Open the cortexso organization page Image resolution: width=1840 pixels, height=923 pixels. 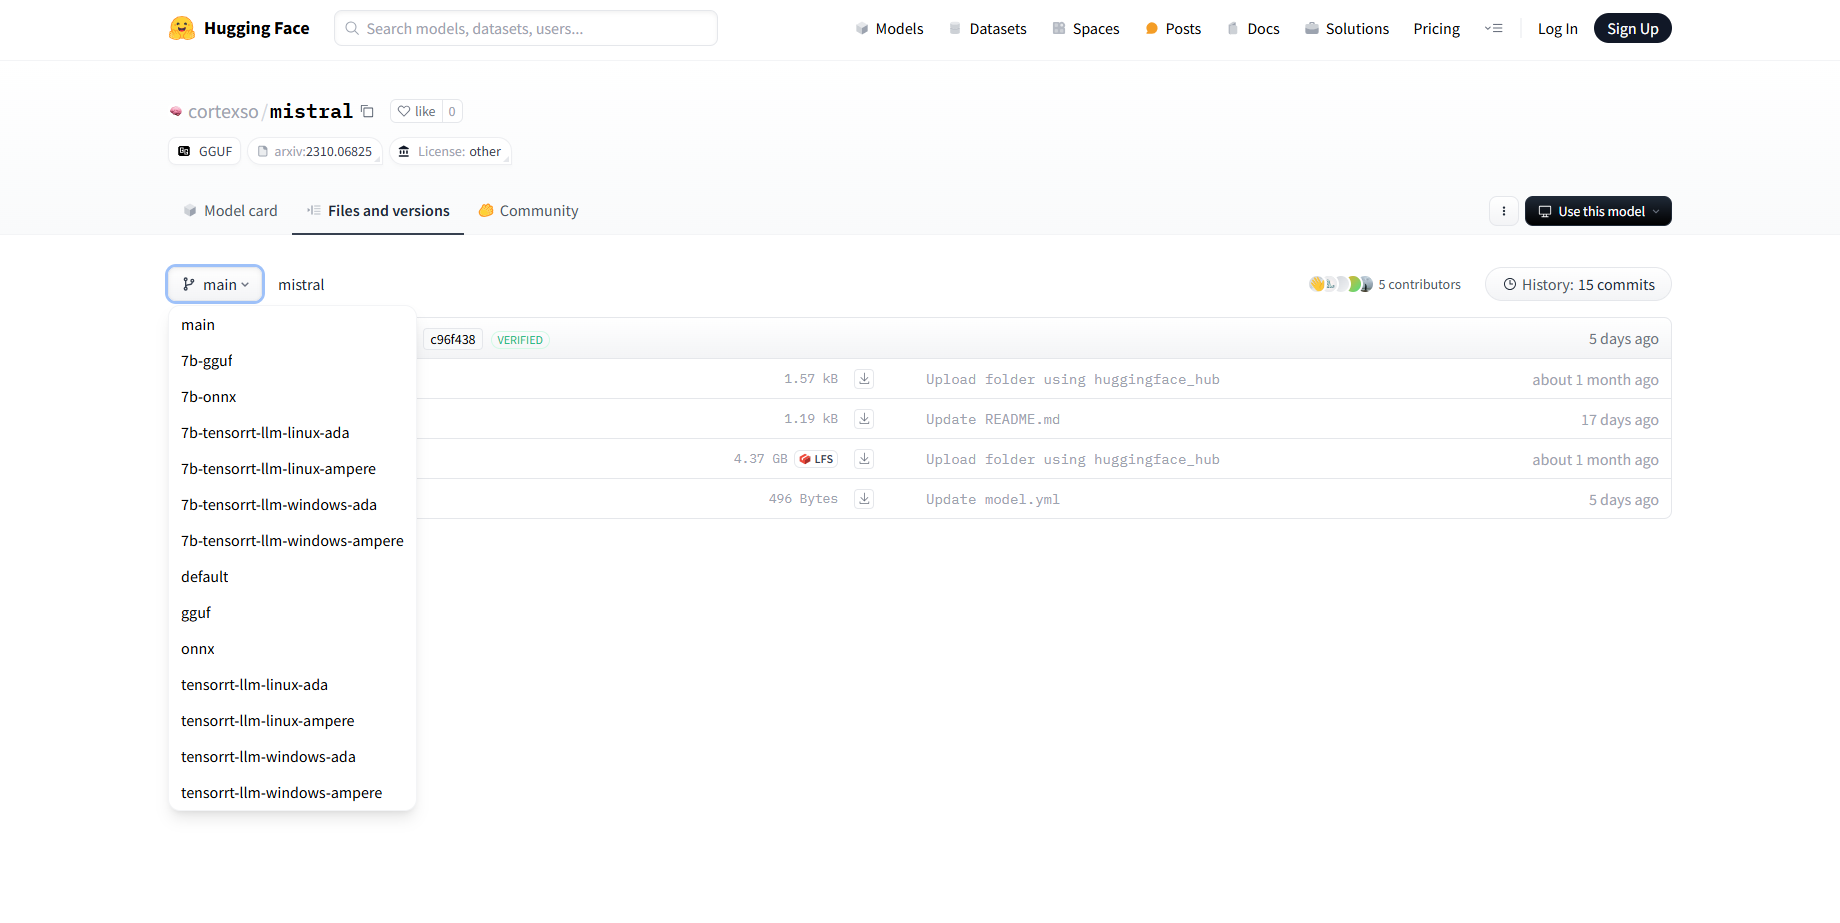pyautogui.click(x=223, y=111)
